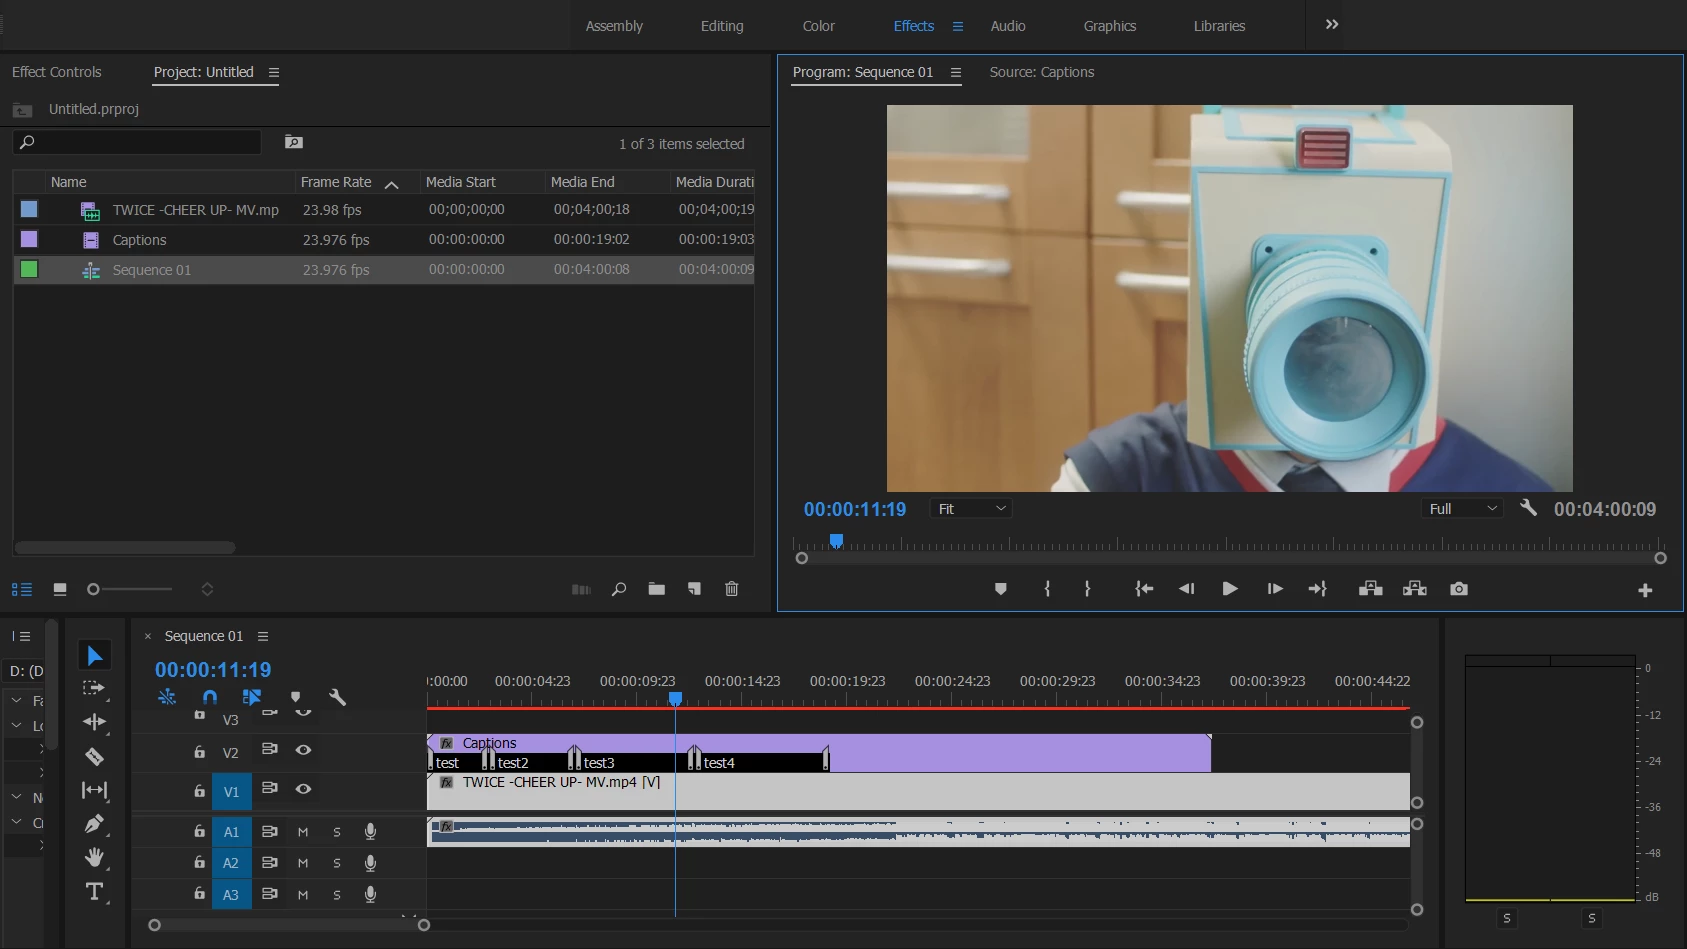Click the timeline wrench settings icon
Viewport: 1687px width, 949px height.
pos(338,697)
